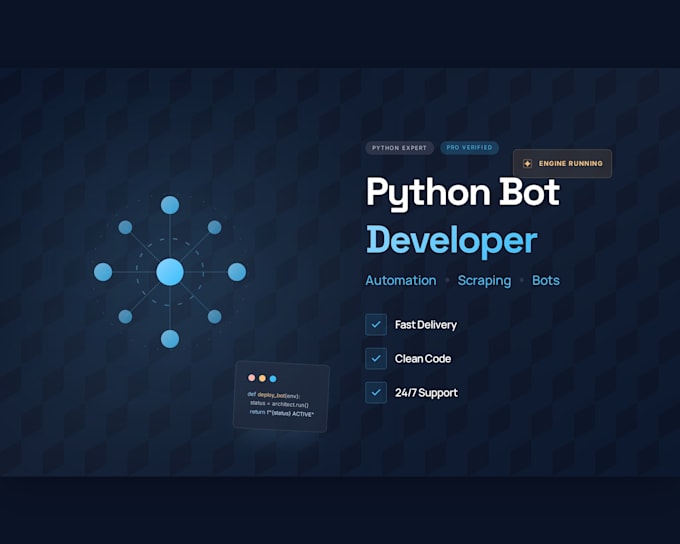Click the '24/7 Support' label text

(426, 393)
